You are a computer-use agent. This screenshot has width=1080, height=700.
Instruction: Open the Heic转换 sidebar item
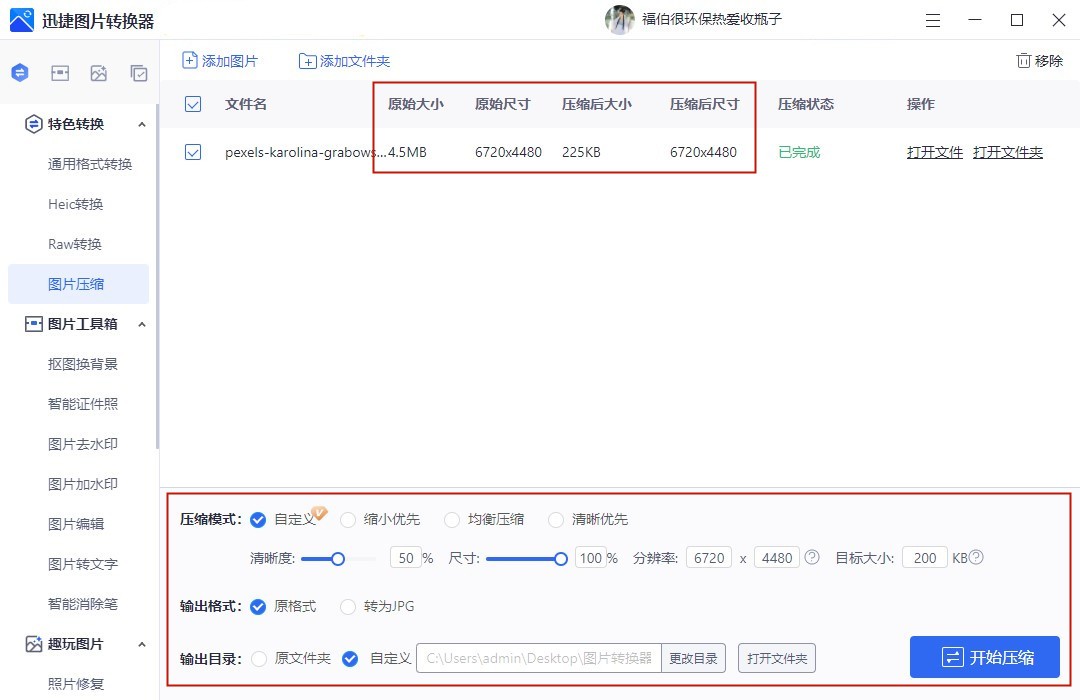tap(76, 204)
